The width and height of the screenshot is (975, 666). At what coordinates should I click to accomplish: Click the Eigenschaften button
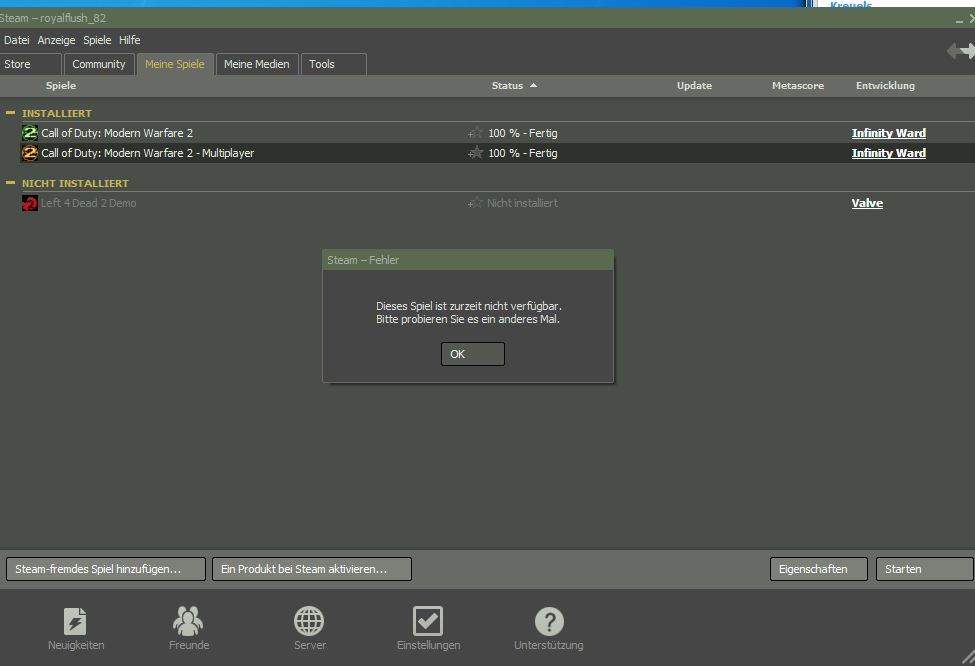tap(818, 569)
